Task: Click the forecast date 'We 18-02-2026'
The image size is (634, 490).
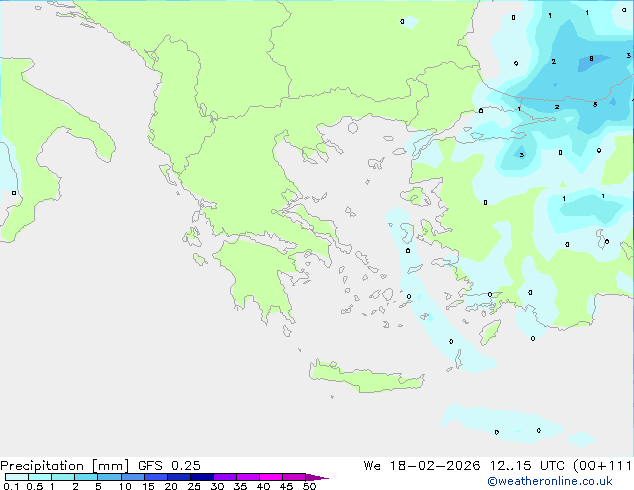Action: 422,466
